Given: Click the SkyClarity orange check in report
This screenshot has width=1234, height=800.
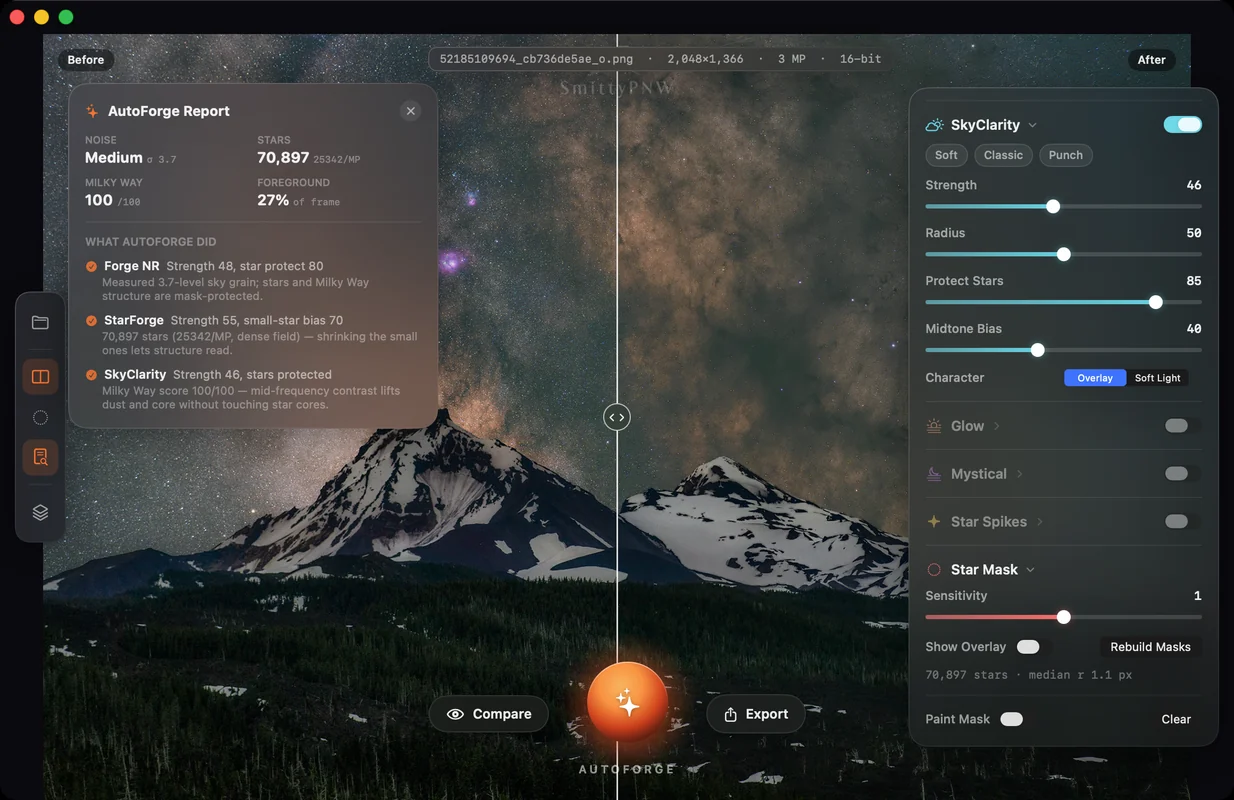Looking at the screenshot, I should tap(91, 374).
